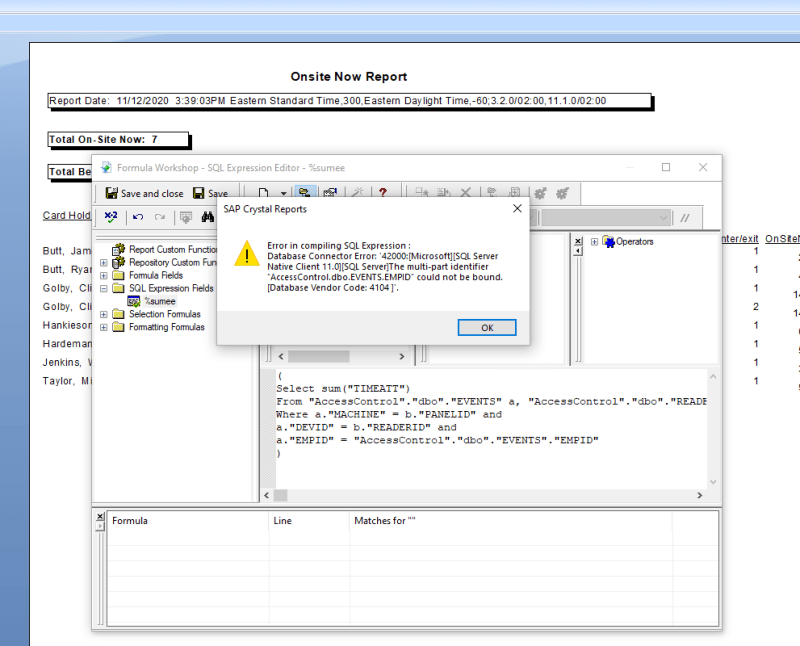Expand the Repository Custom Functions node
The image size is (800, 646).
(x=104, y=263)
